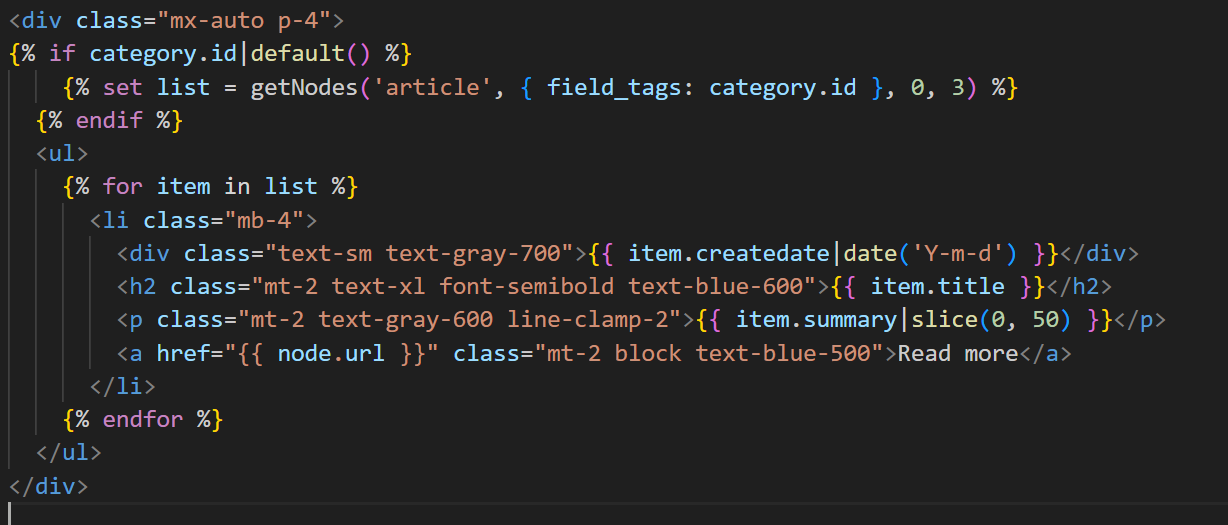Click "text-xl" in the h2 class

point(379,286)
